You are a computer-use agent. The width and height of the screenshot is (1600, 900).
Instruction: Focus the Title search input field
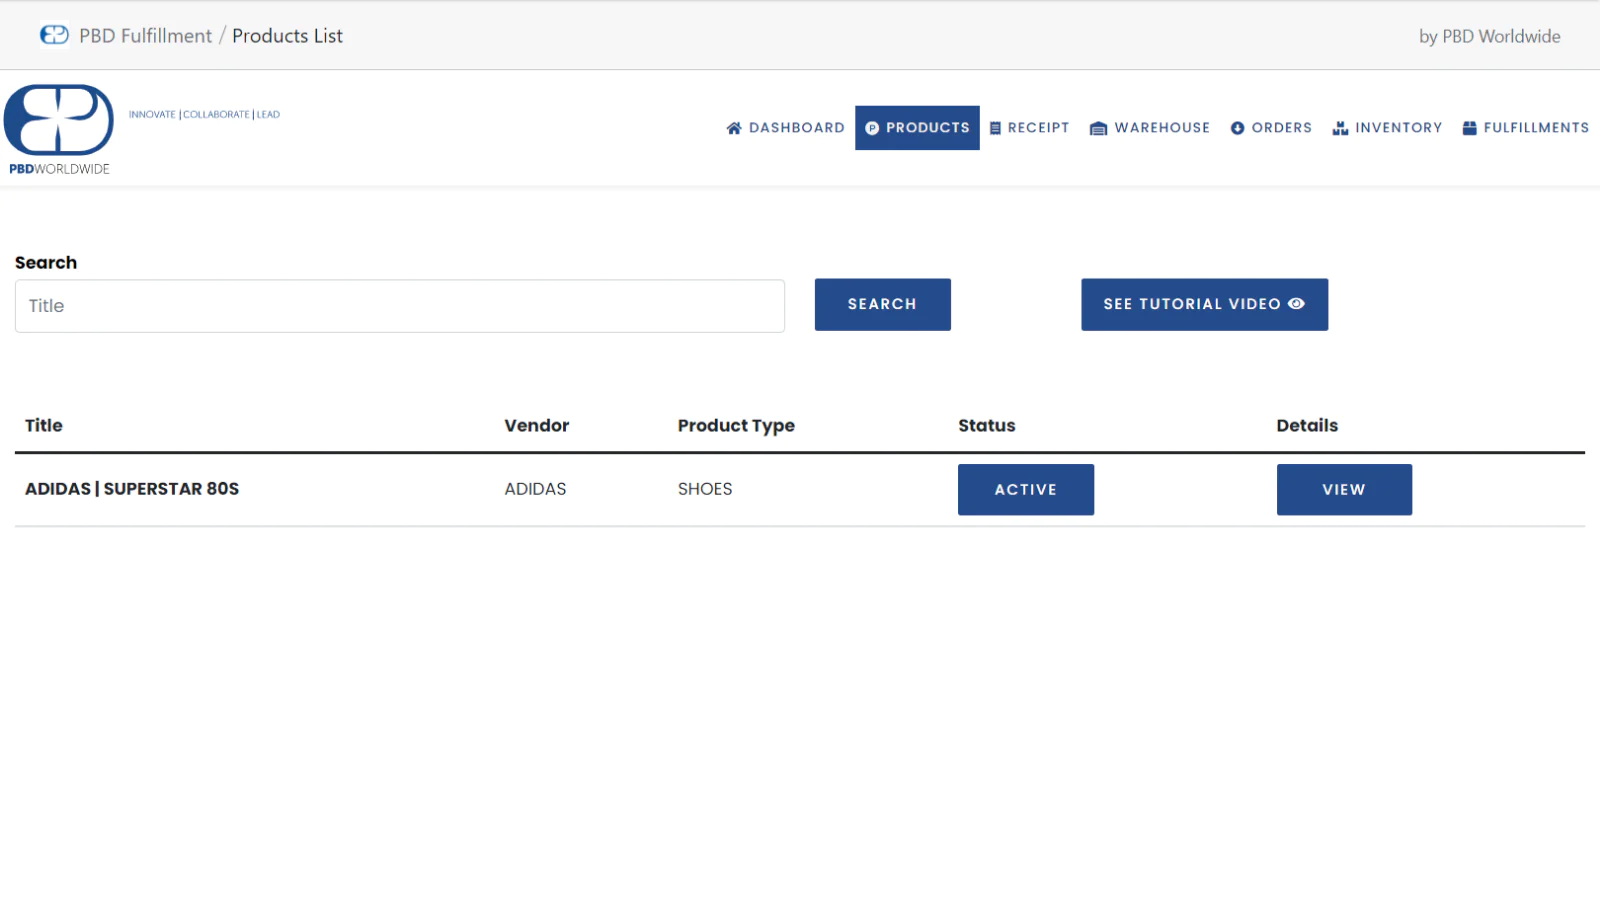pos(400,306)
